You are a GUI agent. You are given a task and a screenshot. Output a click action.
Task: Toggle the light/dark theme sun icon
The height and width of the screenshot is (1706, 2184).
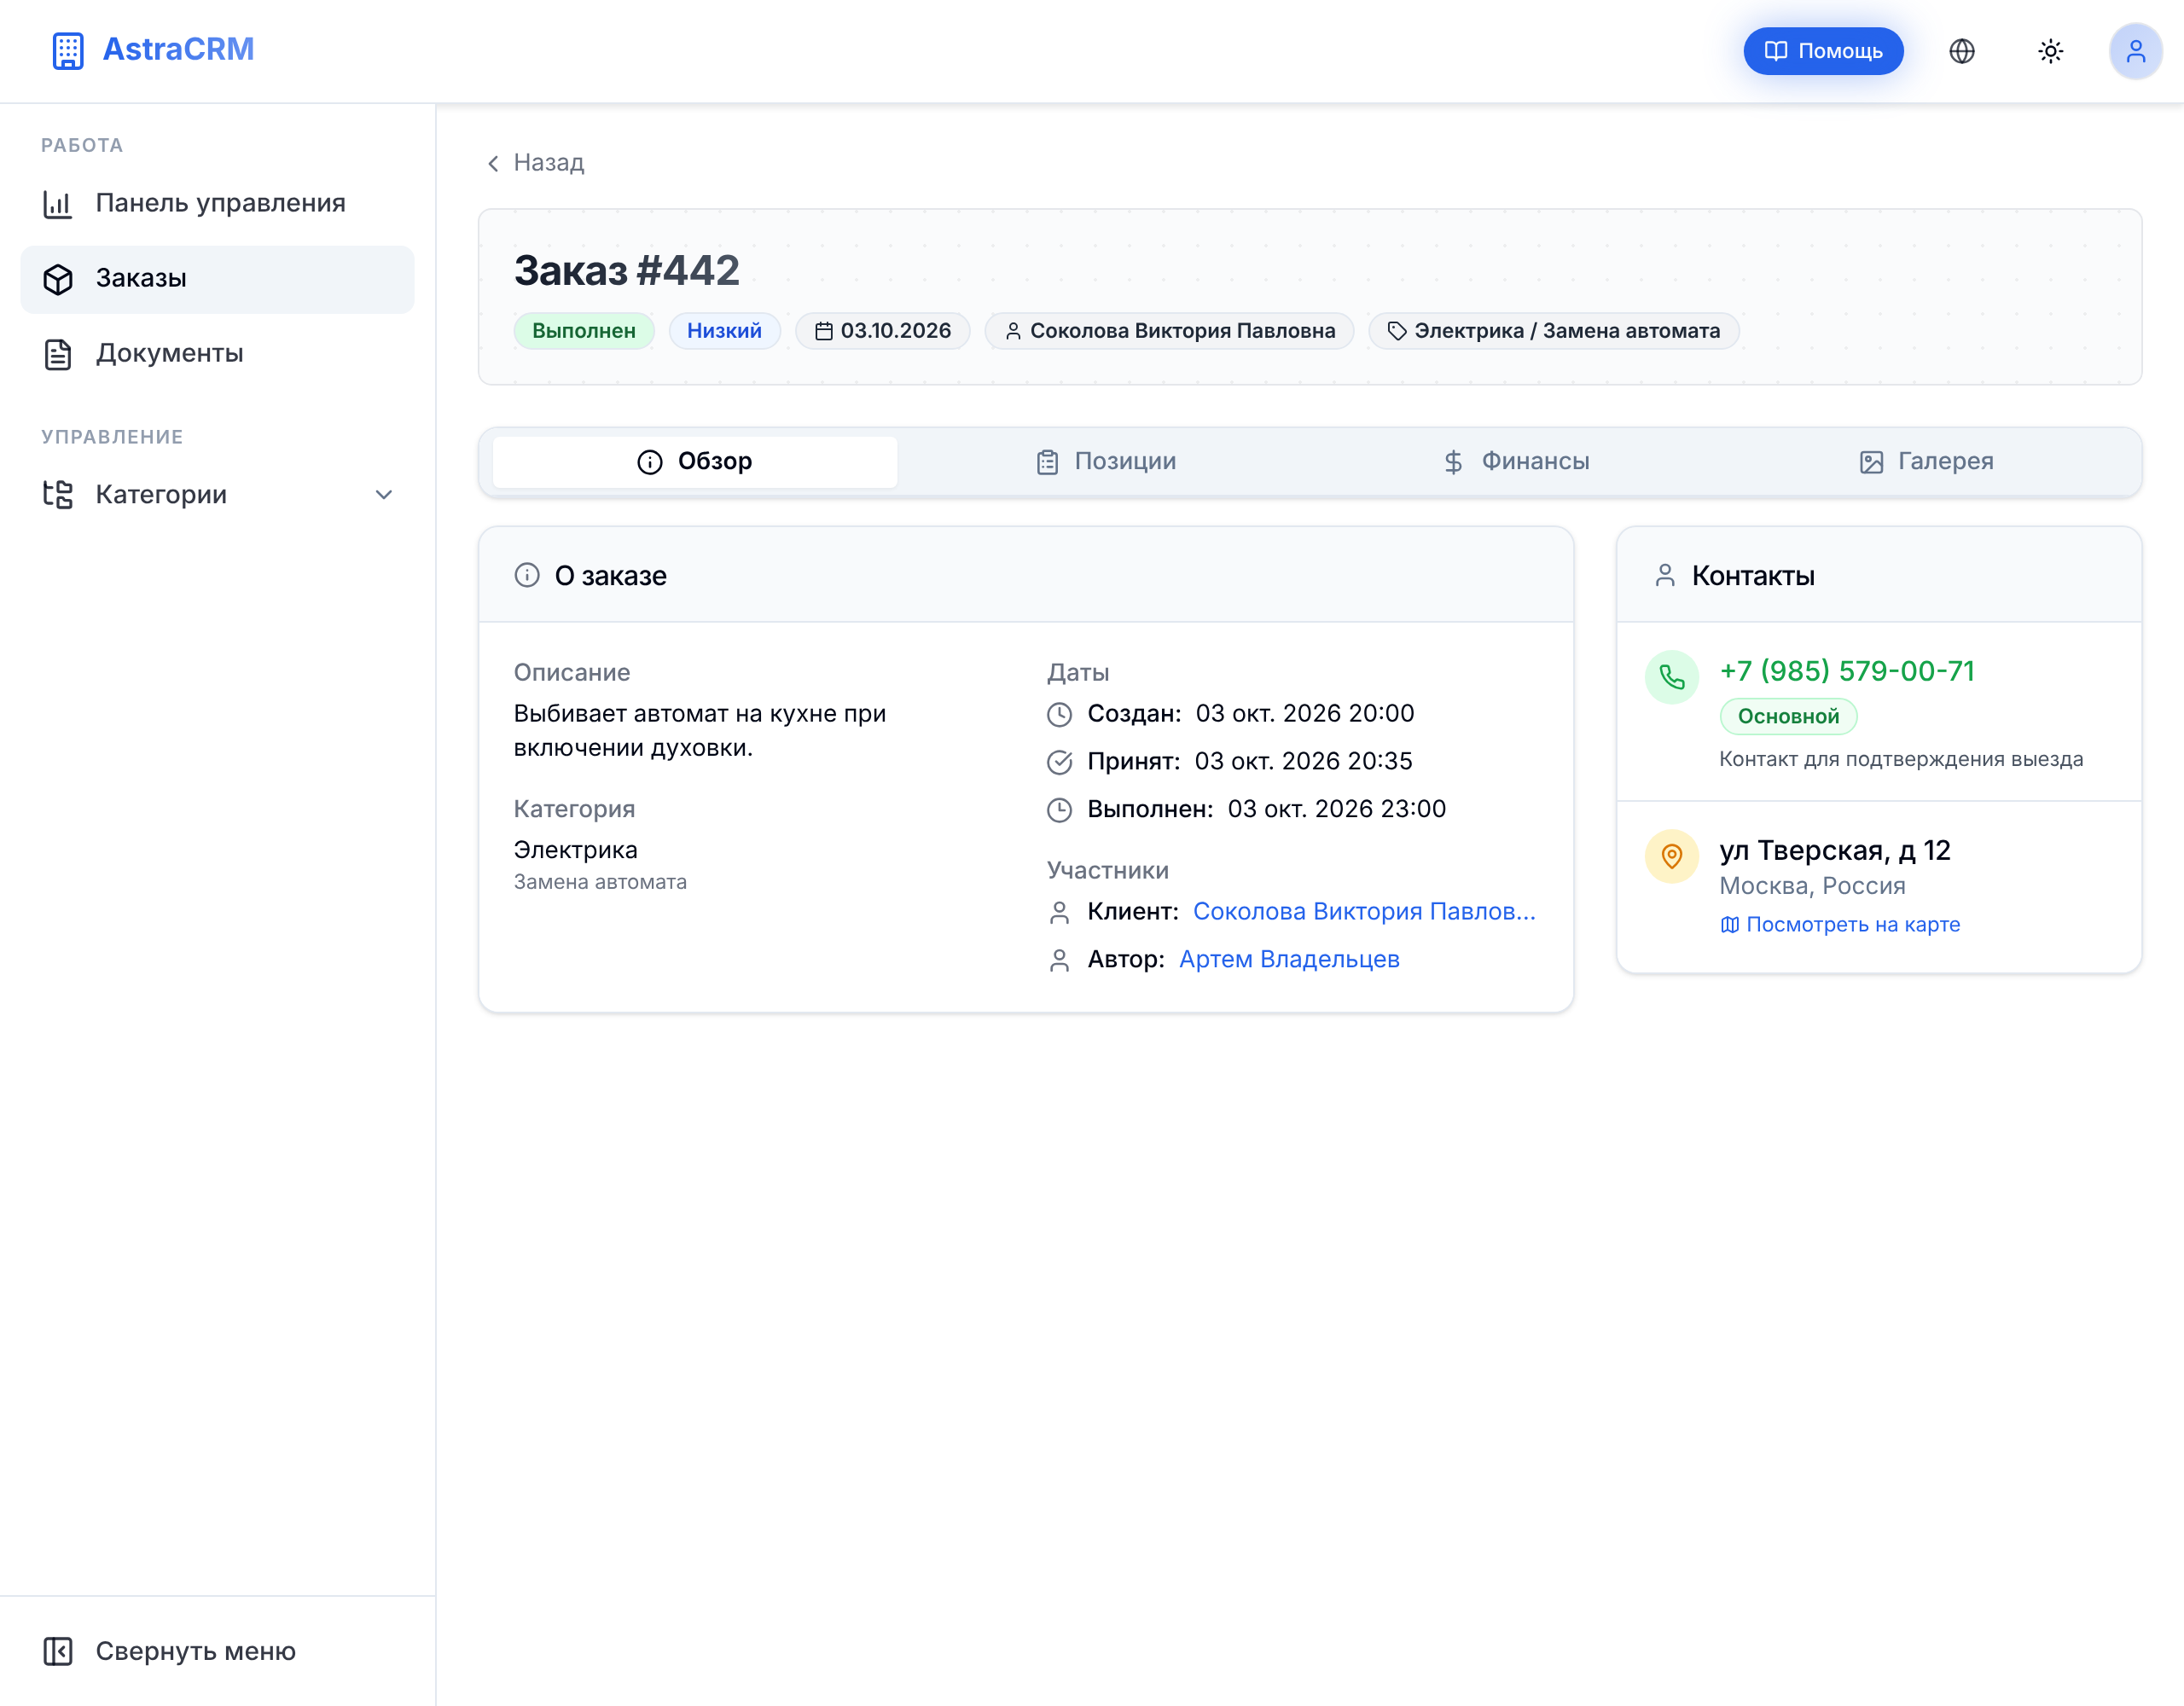click(x=2051, y=51)
